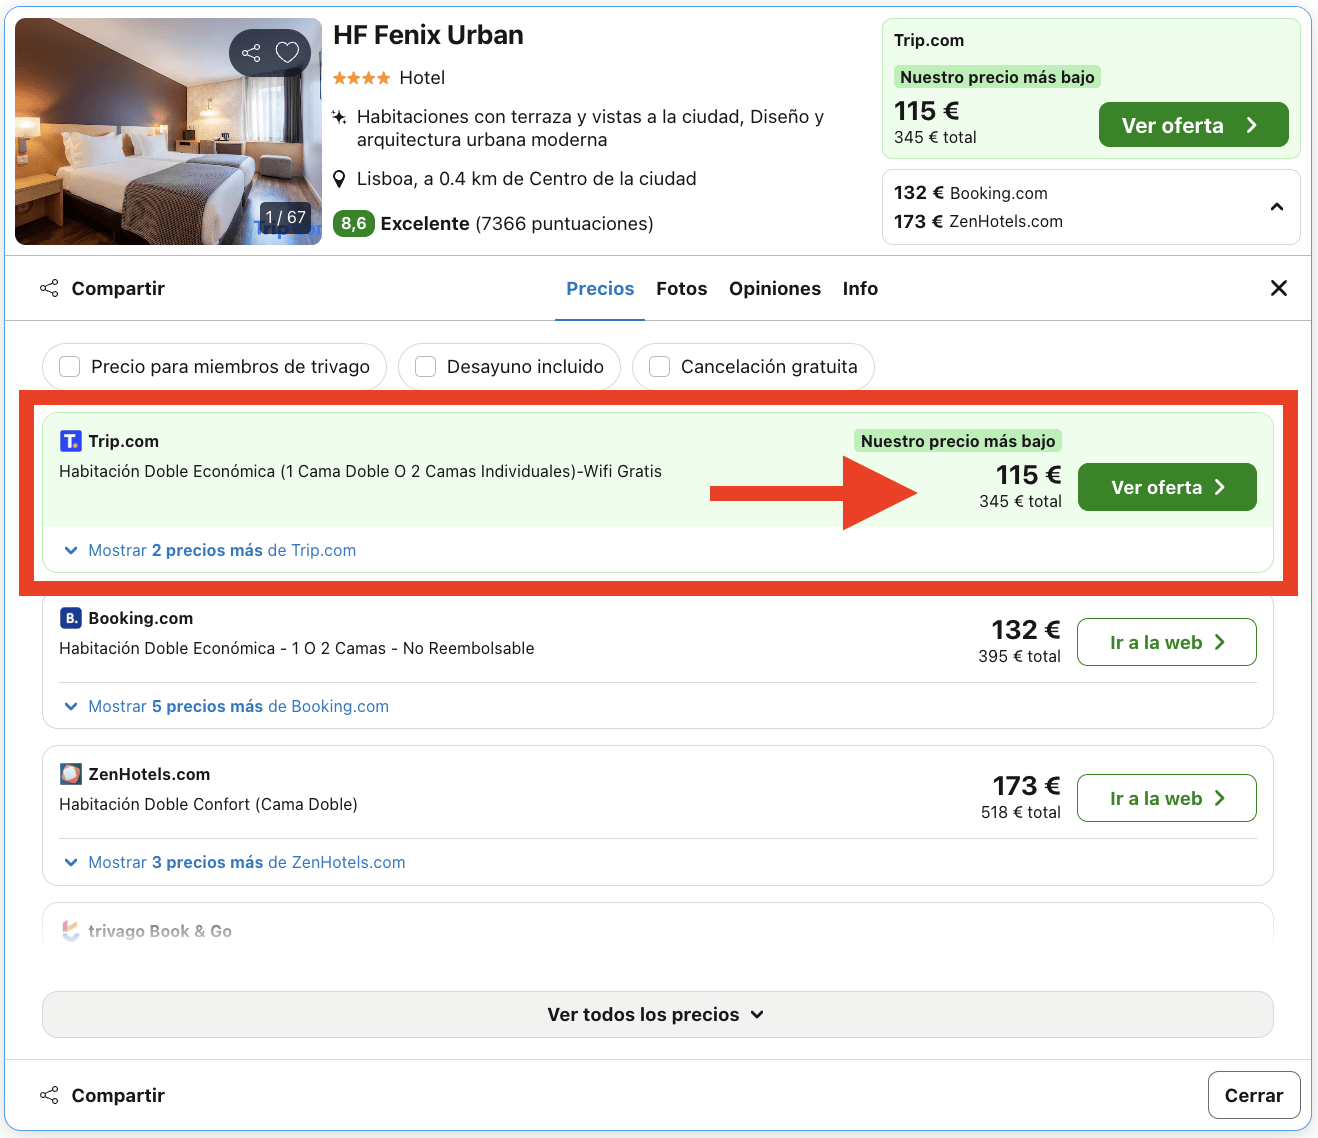Viewport: 1318px width, 1138px height.
Task: Check the Desayuno incluido filter
Action: click(426, 367)
